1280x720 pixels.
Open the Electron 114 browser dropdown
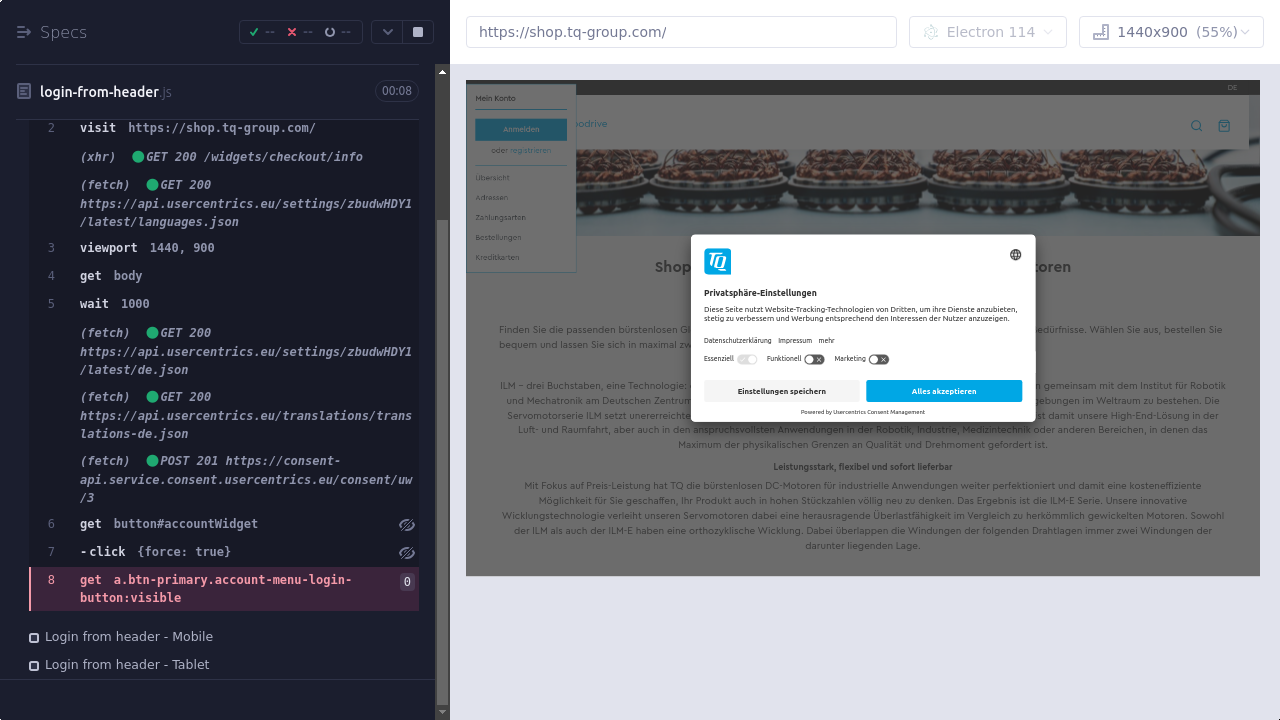tap(987, 32)
